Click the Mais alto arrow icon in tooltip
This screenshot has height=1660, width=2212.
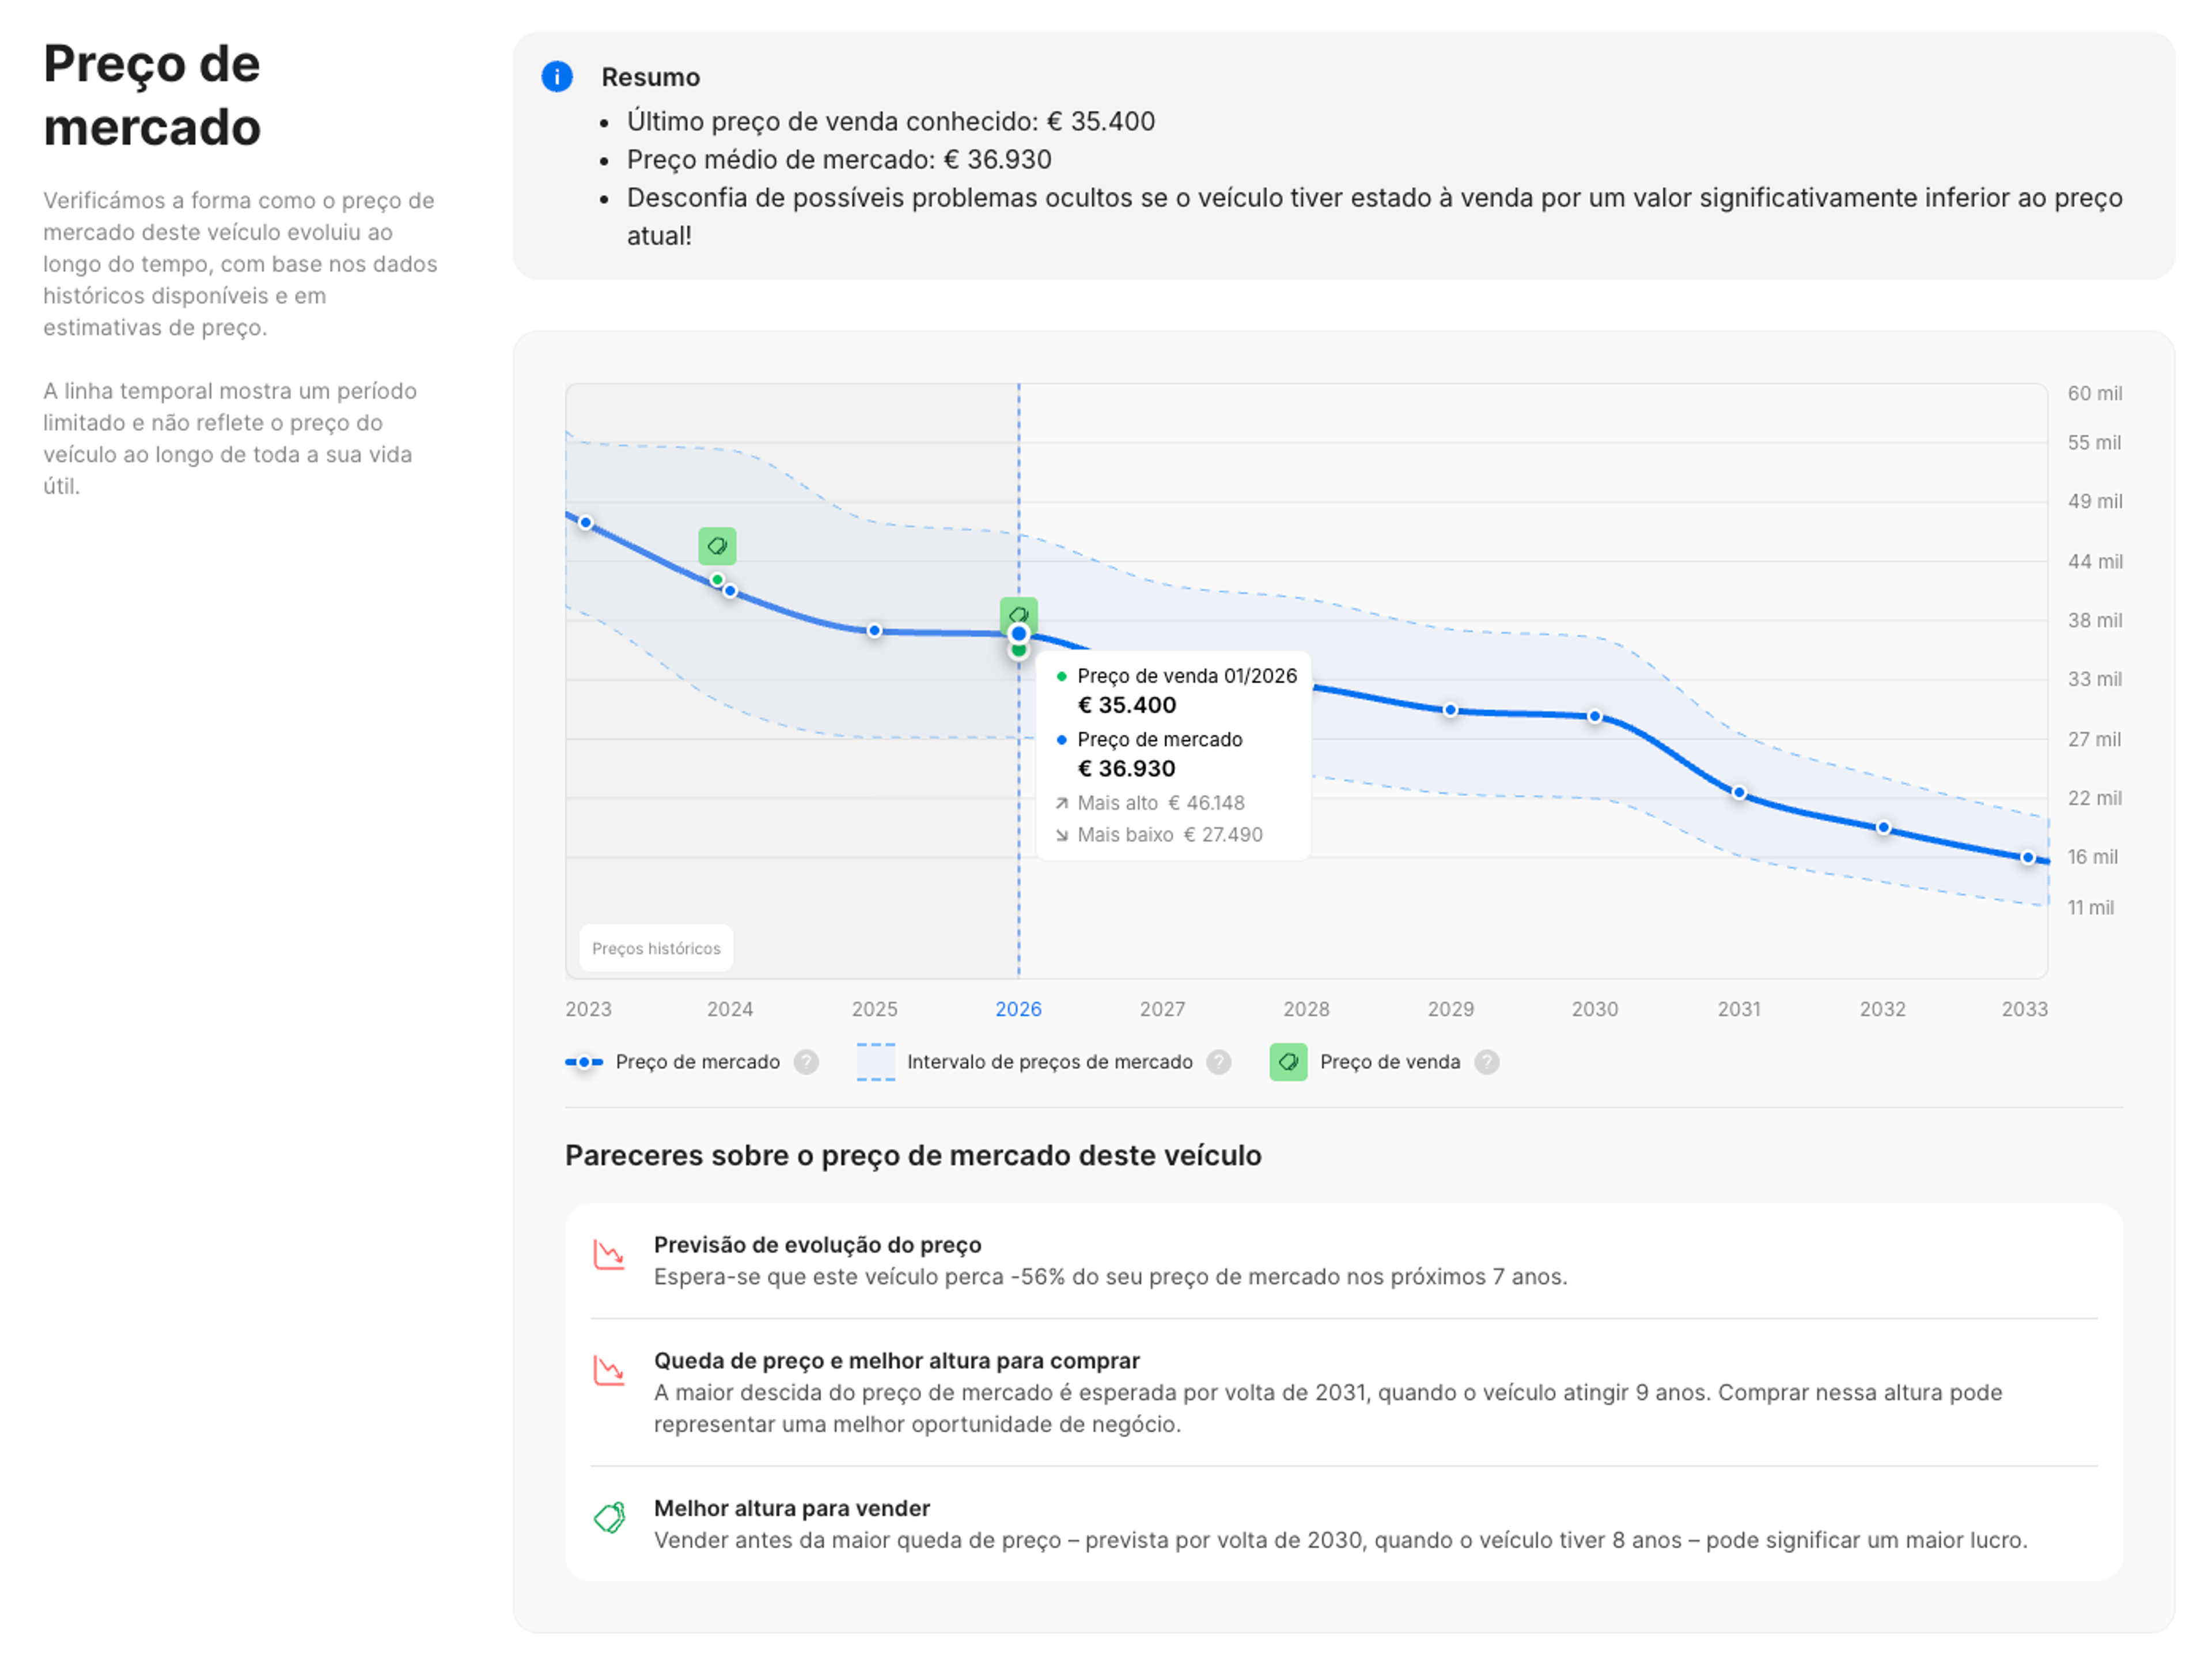[x=1061, y=803]
